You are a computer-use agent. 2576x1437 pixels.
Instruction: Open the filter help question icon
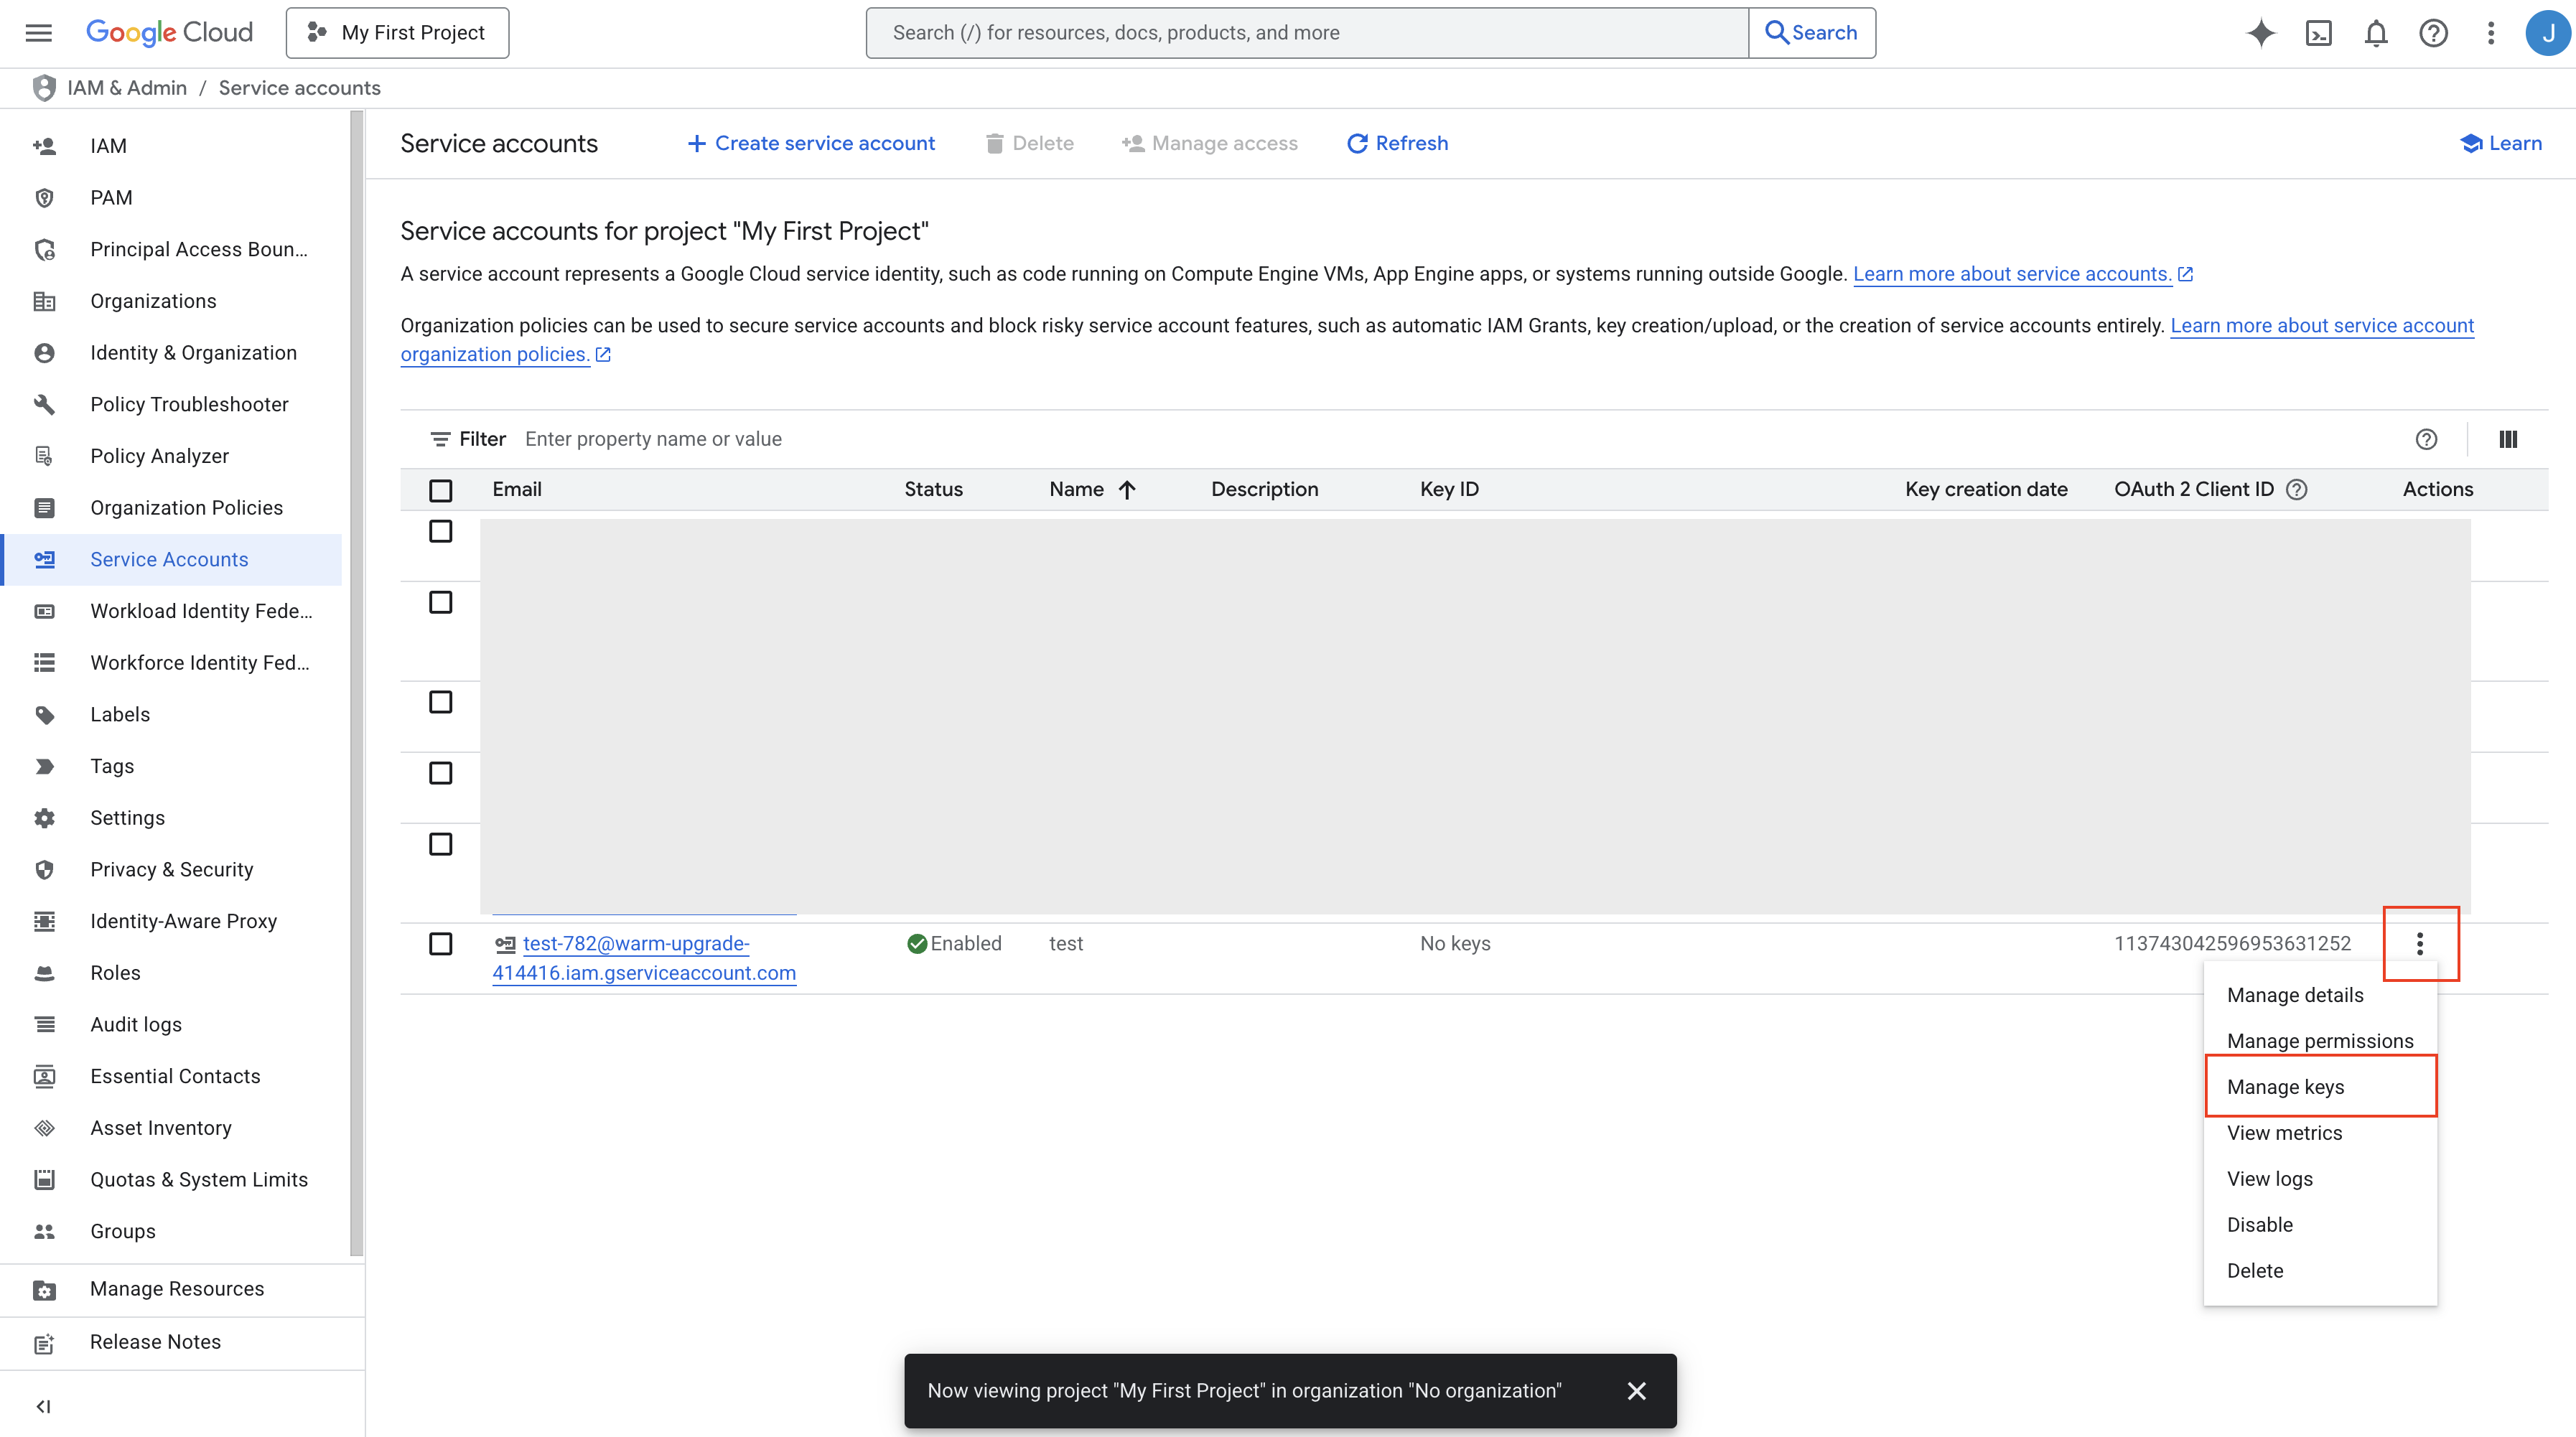(2426, 439)
